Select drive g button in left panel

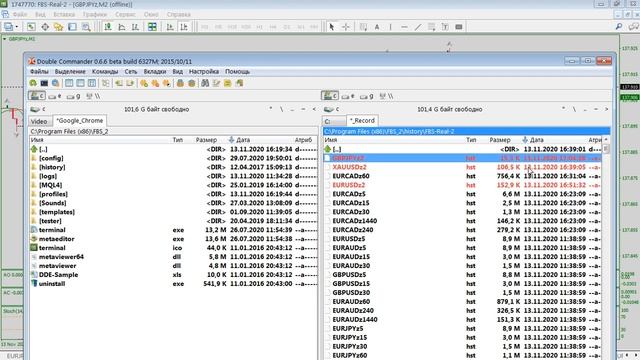click(73, 96)
